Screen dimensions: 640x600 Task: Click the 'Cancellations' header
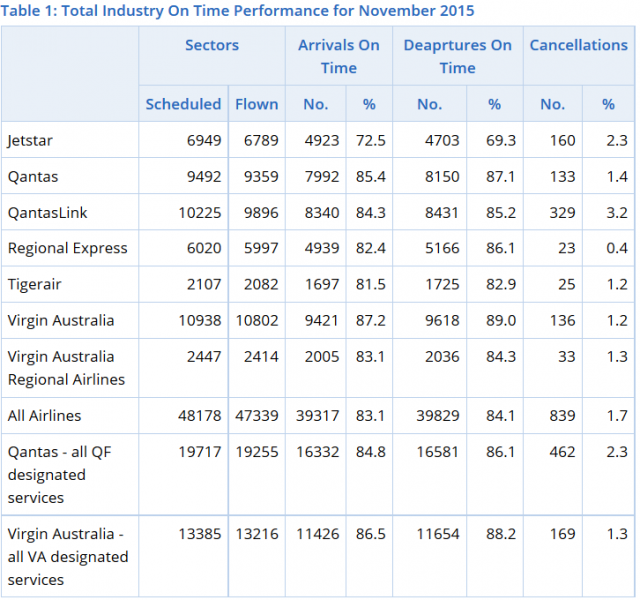578,45
